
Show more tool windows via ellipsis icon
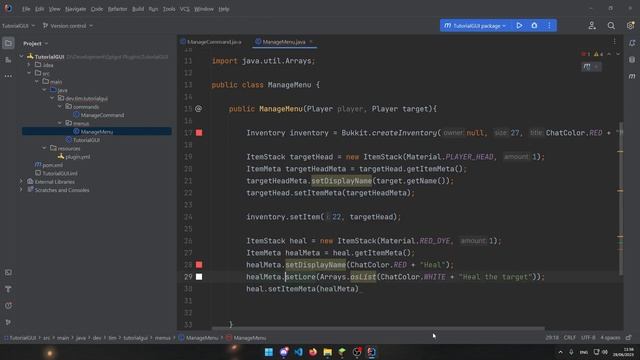pyautogui.click(x=8, y=76)
